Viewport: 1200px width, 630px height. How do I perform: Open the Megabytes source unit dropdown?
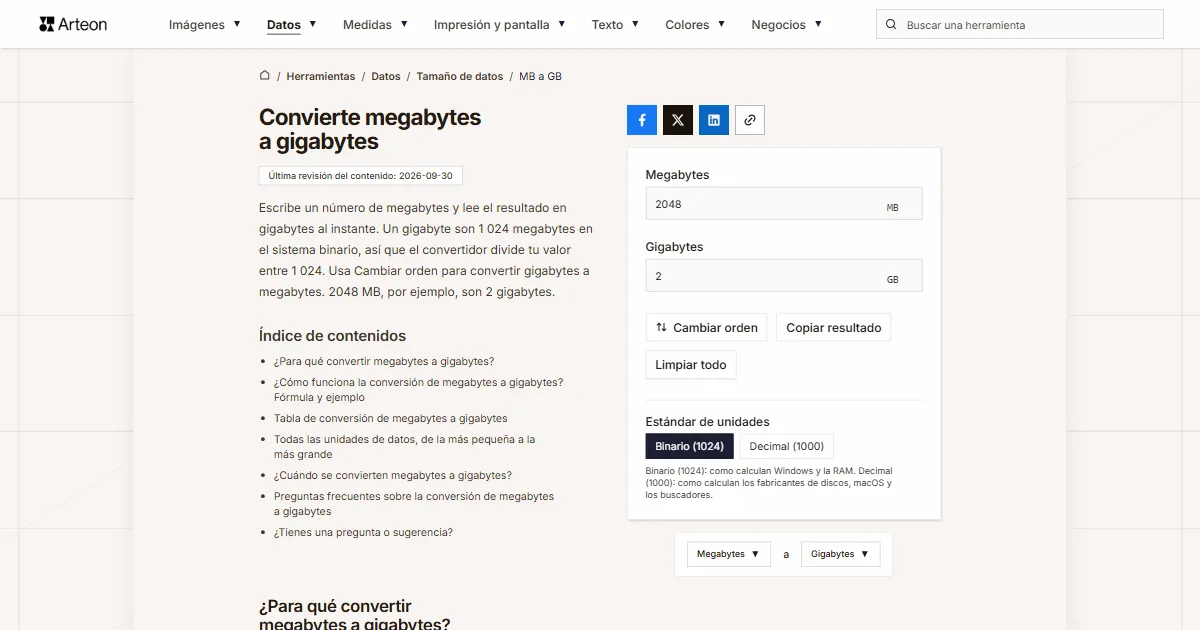click(728, 554)
